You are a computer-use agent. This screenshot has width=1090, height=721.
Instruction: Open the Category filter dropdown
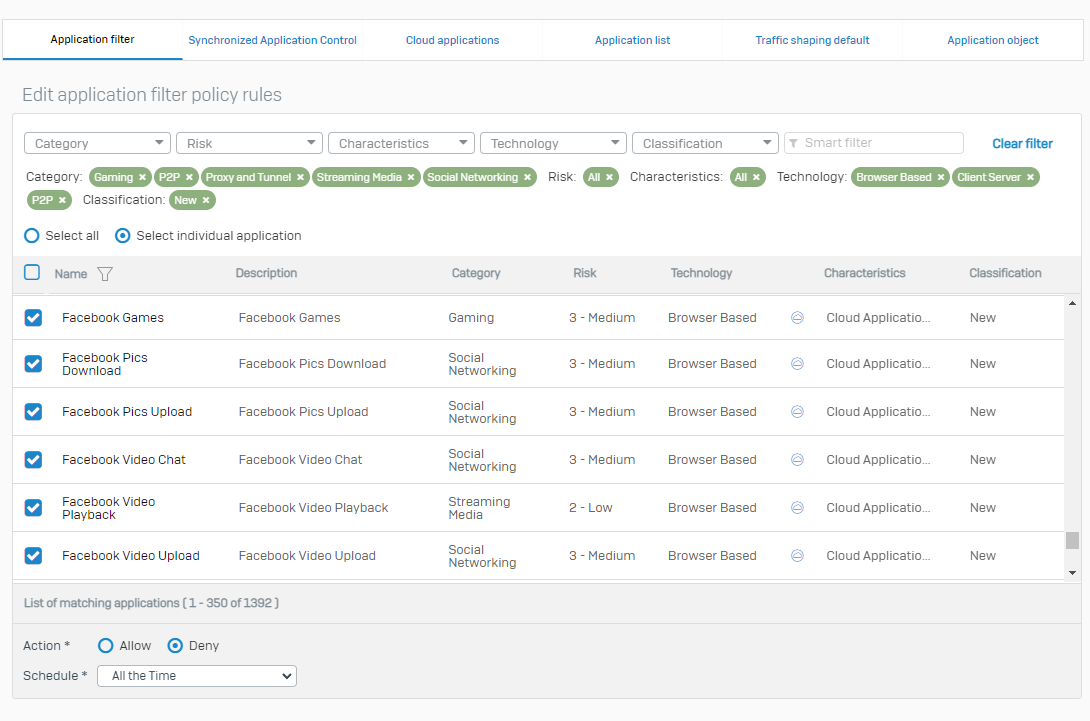[97, 143]
